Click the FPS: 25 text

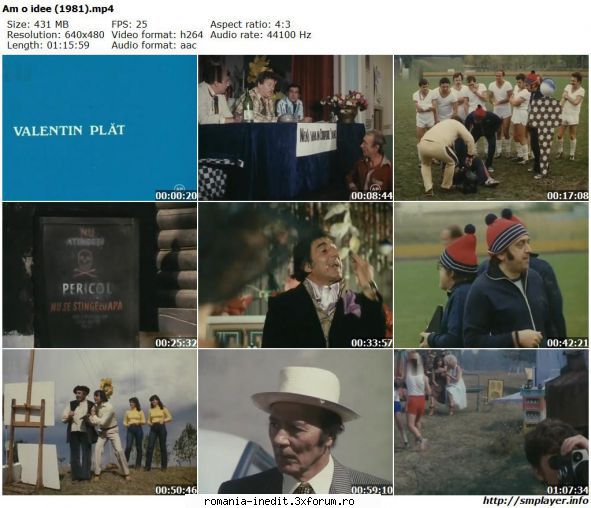click(129, 24)
